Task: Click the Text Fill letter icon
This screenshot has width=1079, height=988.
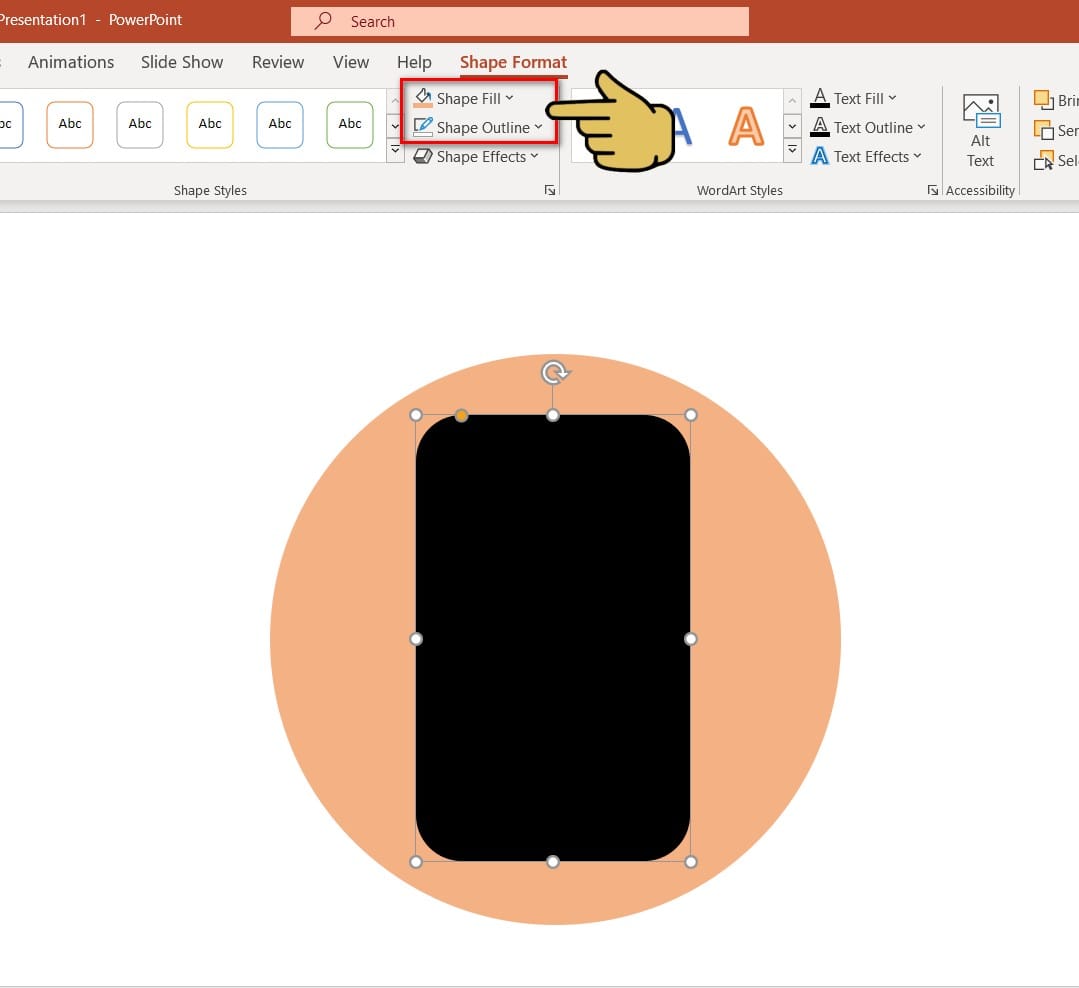Action: [x=820, y=98]
